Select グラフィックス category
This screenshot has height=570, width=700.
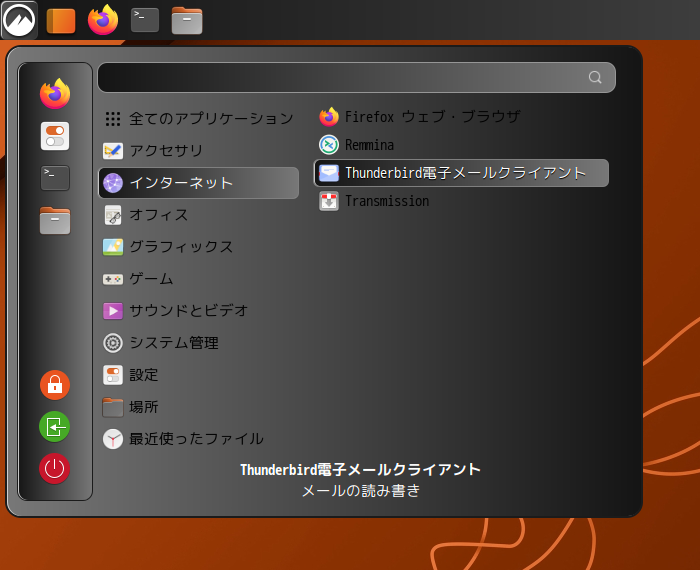click(199, 247)
